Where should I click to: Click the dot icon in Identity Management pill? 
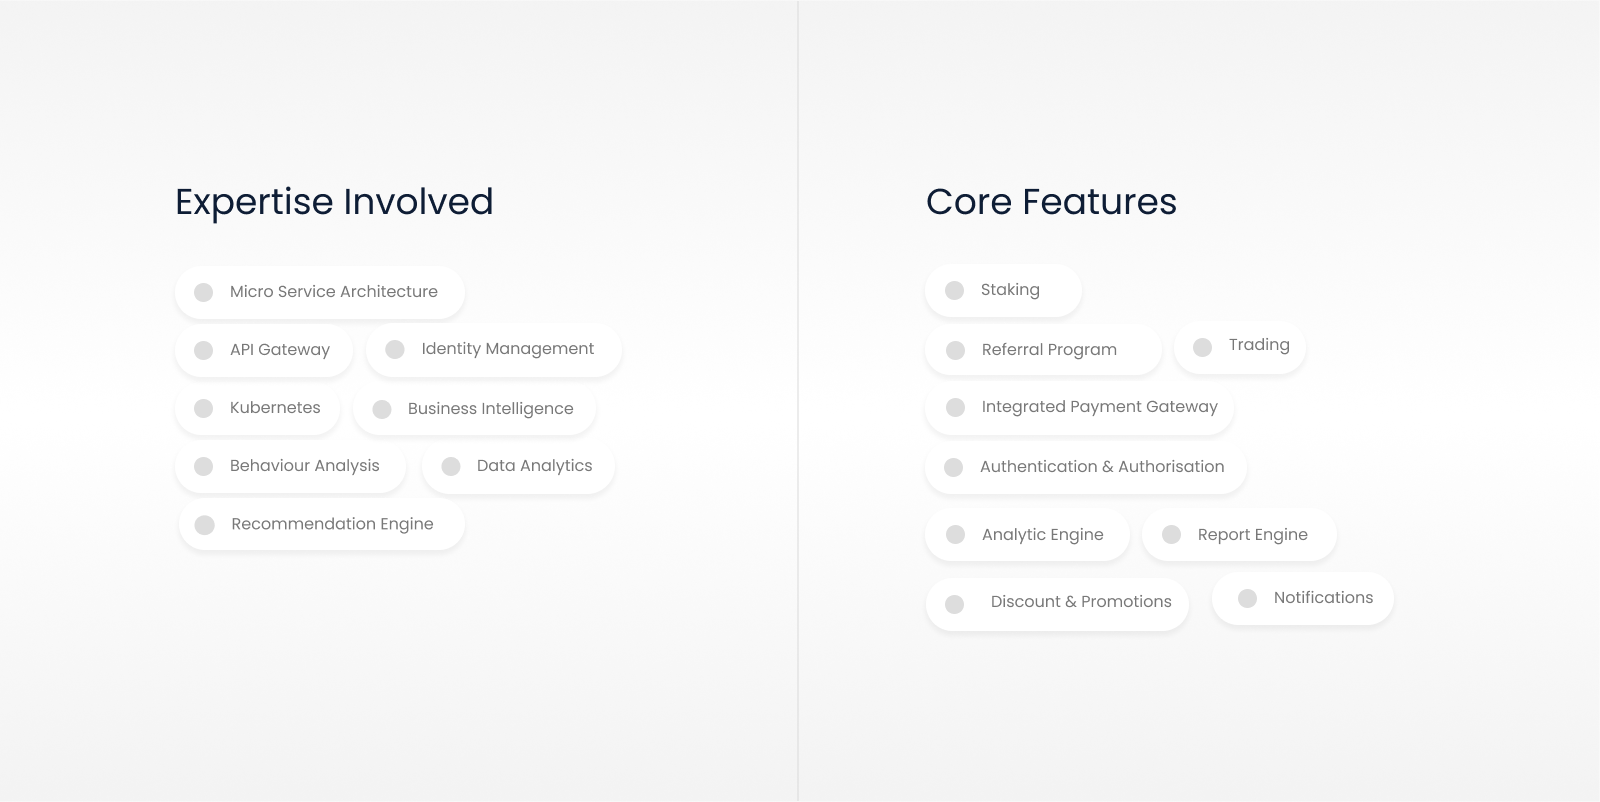395,349
